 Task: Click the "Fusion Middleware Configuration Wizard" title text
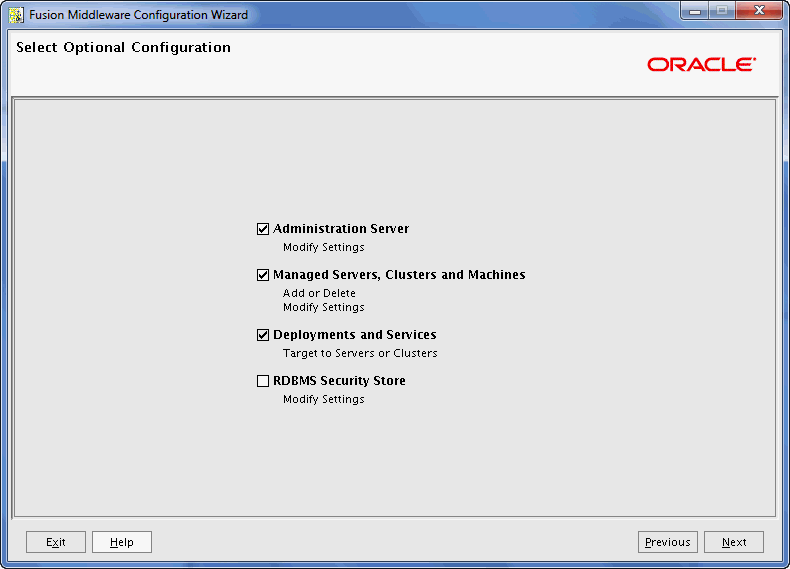point(139,15)
